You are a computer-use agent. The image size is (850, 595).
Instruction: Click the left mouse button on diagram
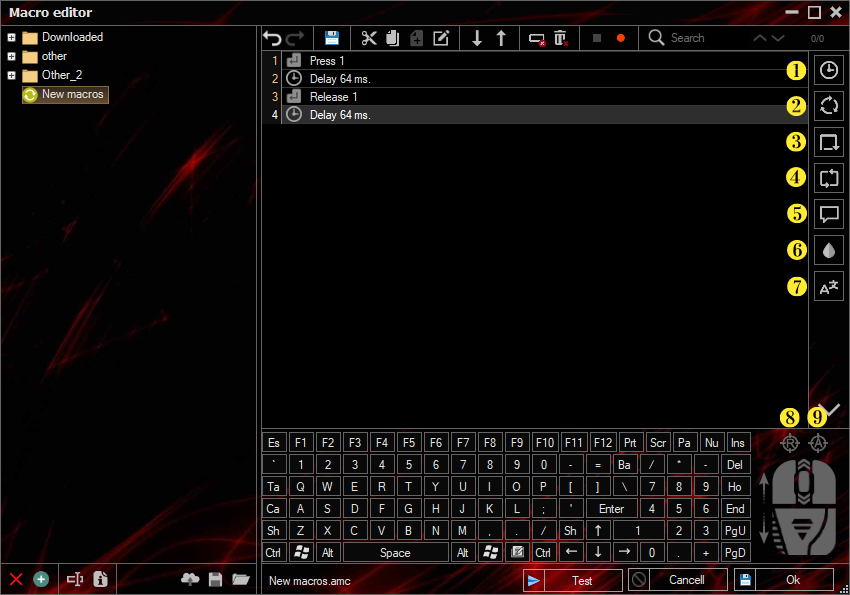[783, 483]
